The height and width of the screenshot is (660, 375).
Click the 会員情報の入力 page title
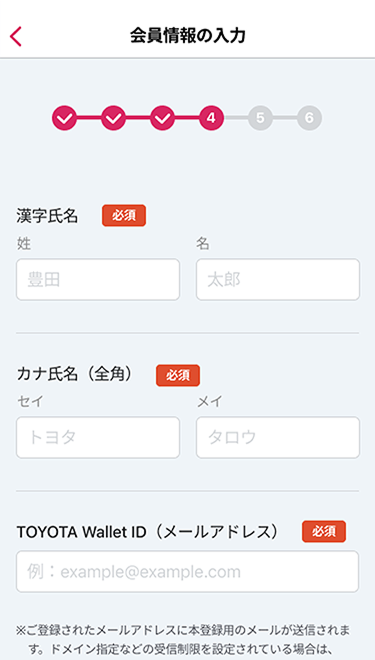click(x=187, y=36)
